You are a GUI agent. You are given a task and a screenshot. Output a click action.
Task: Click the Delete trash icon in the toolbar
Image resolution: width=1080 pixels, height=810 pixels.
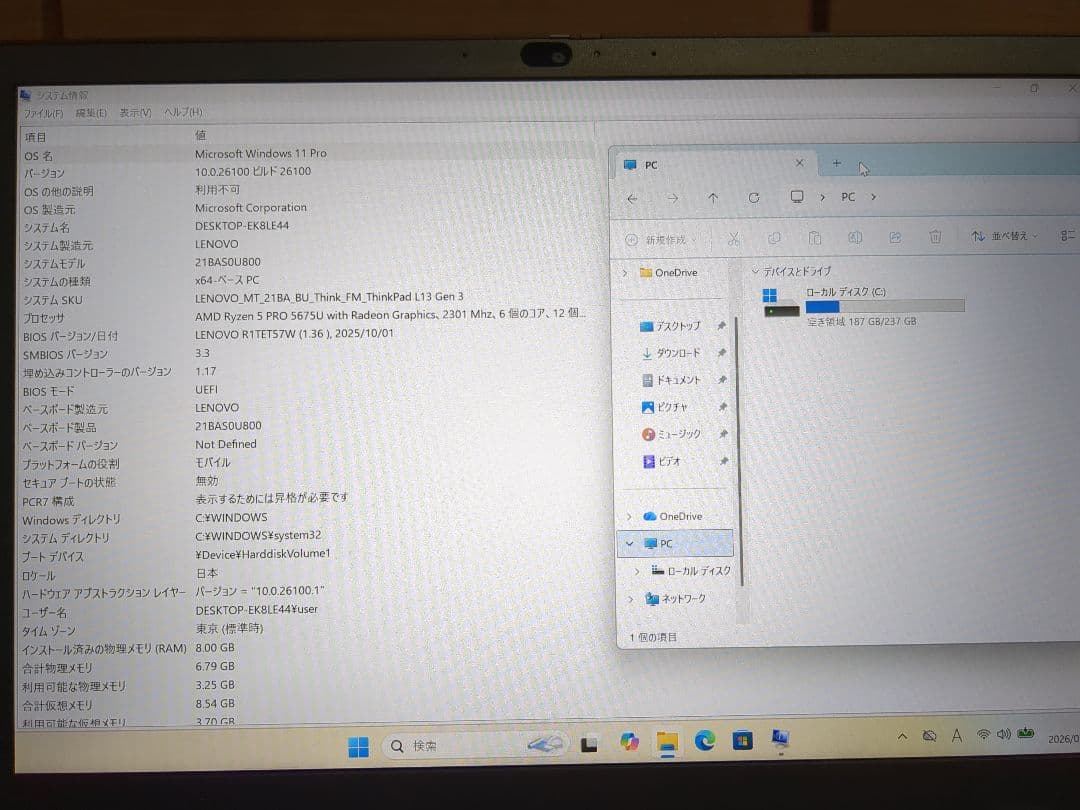tap(935, 238)
